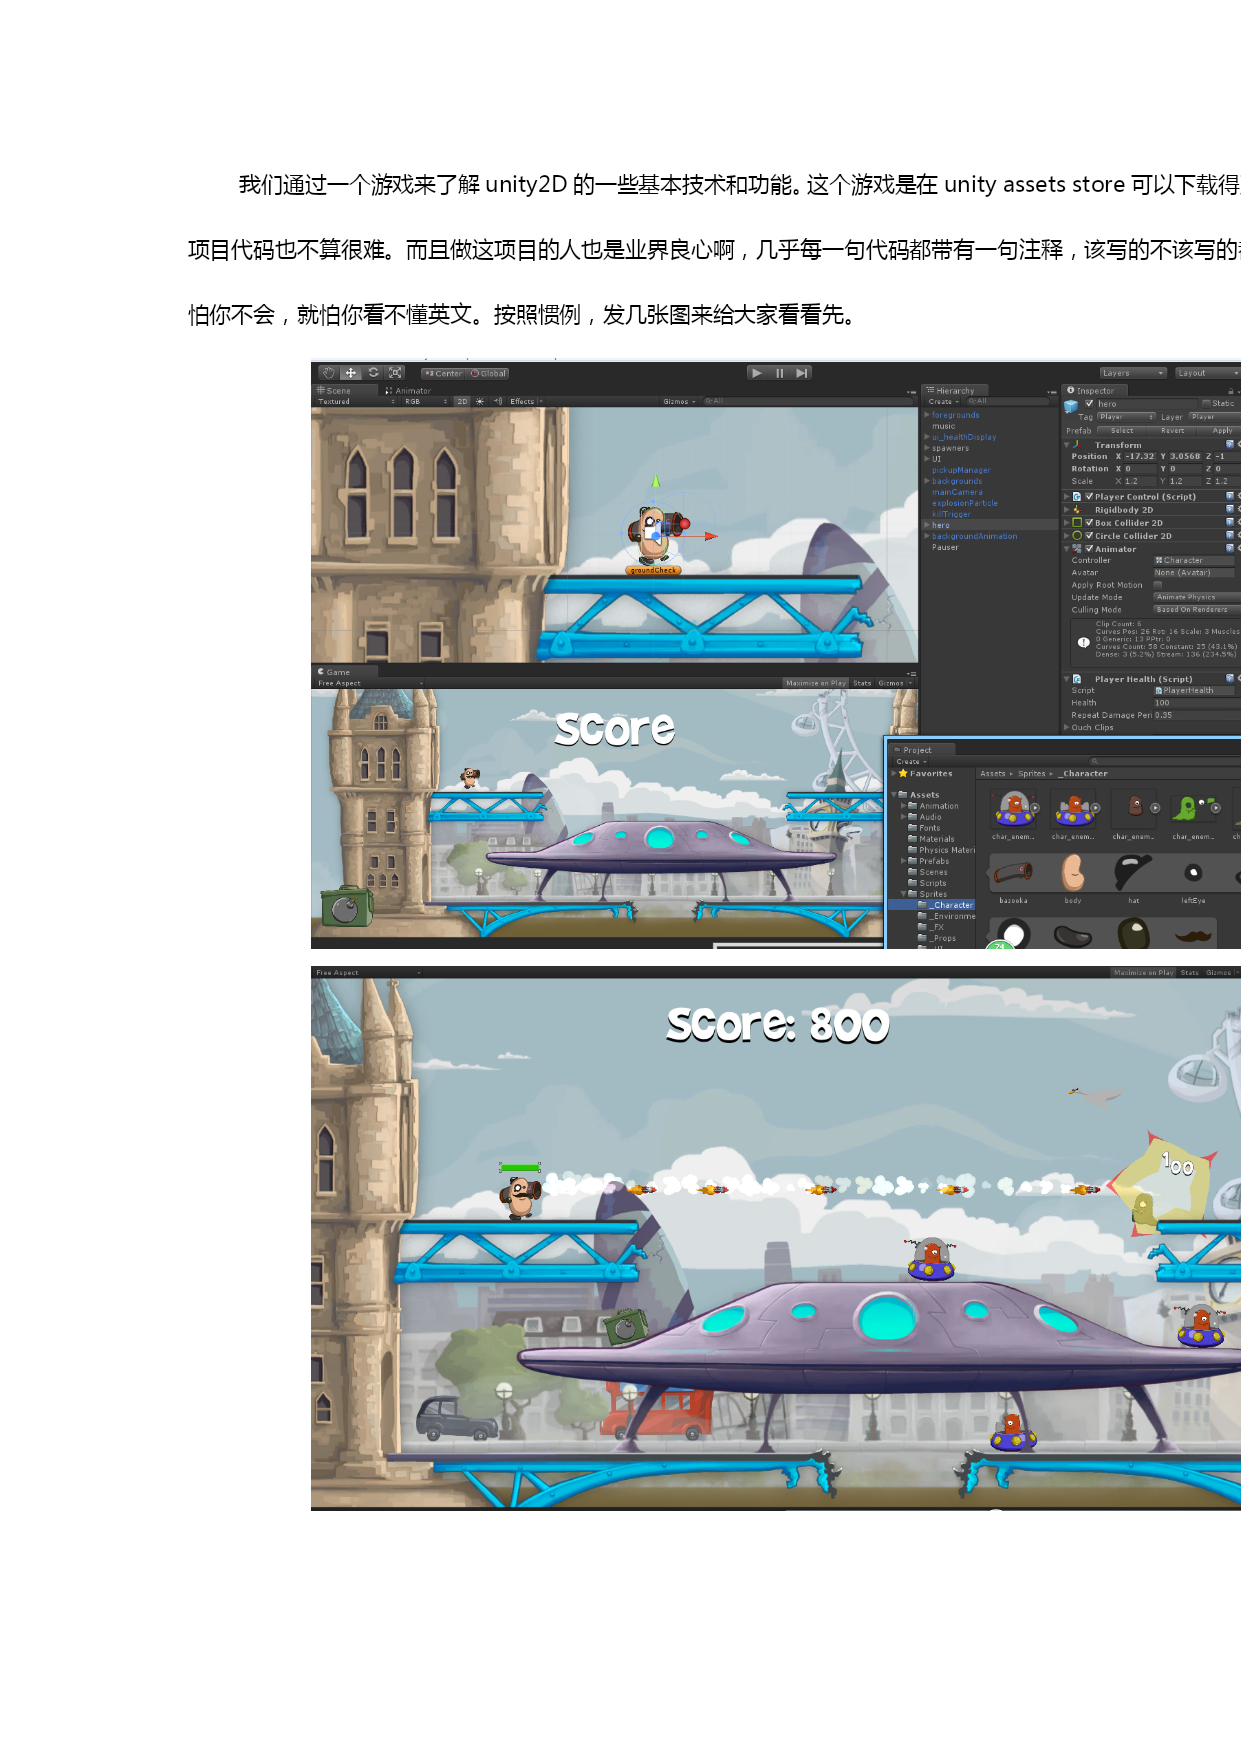This screenshot has height=1754, width=1241.
Task: Click the Pause button in Unity toolbar
Action: coord(779,373)
